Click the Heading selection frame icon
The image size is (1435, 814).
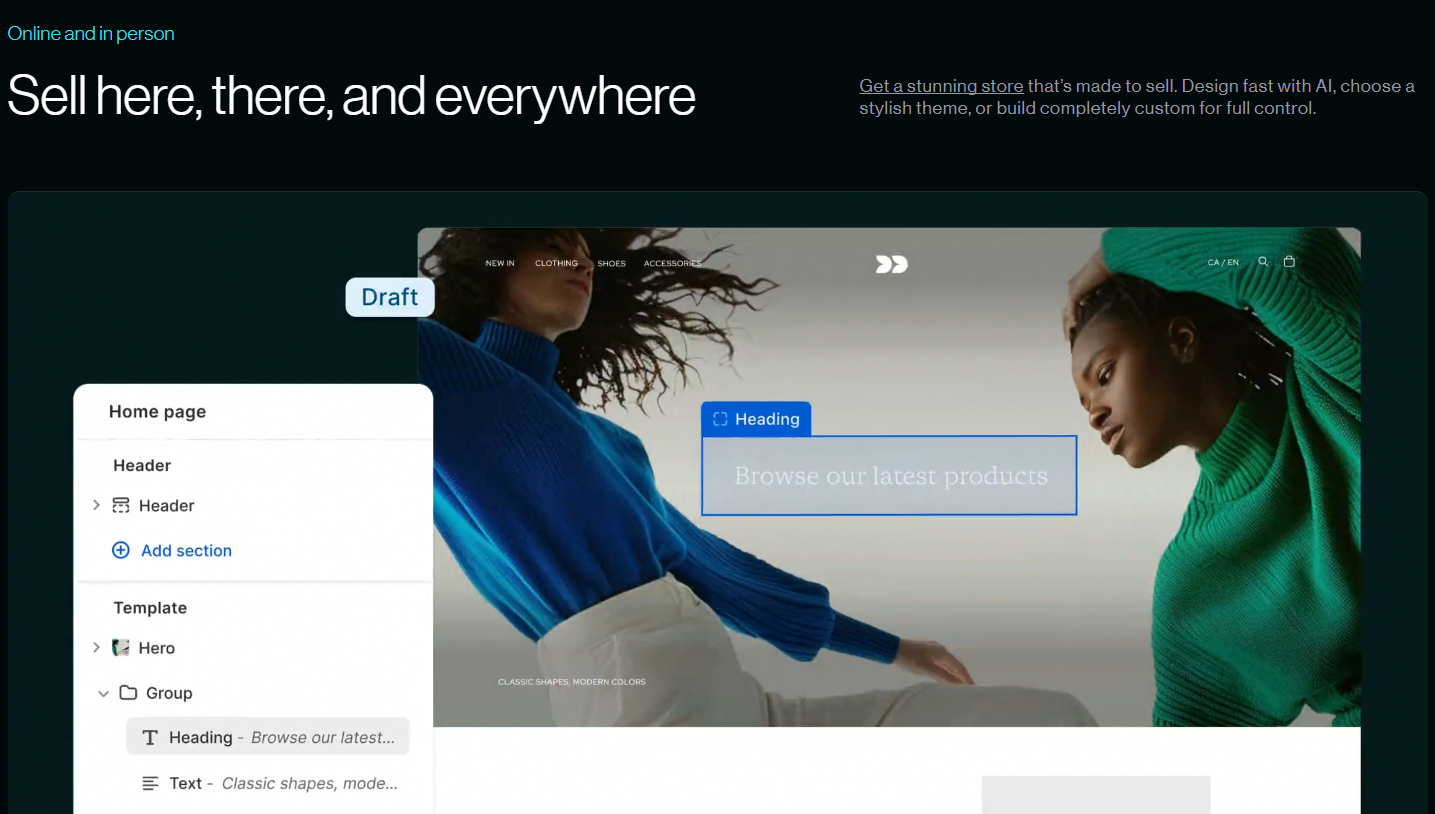(x=720, y=419)
